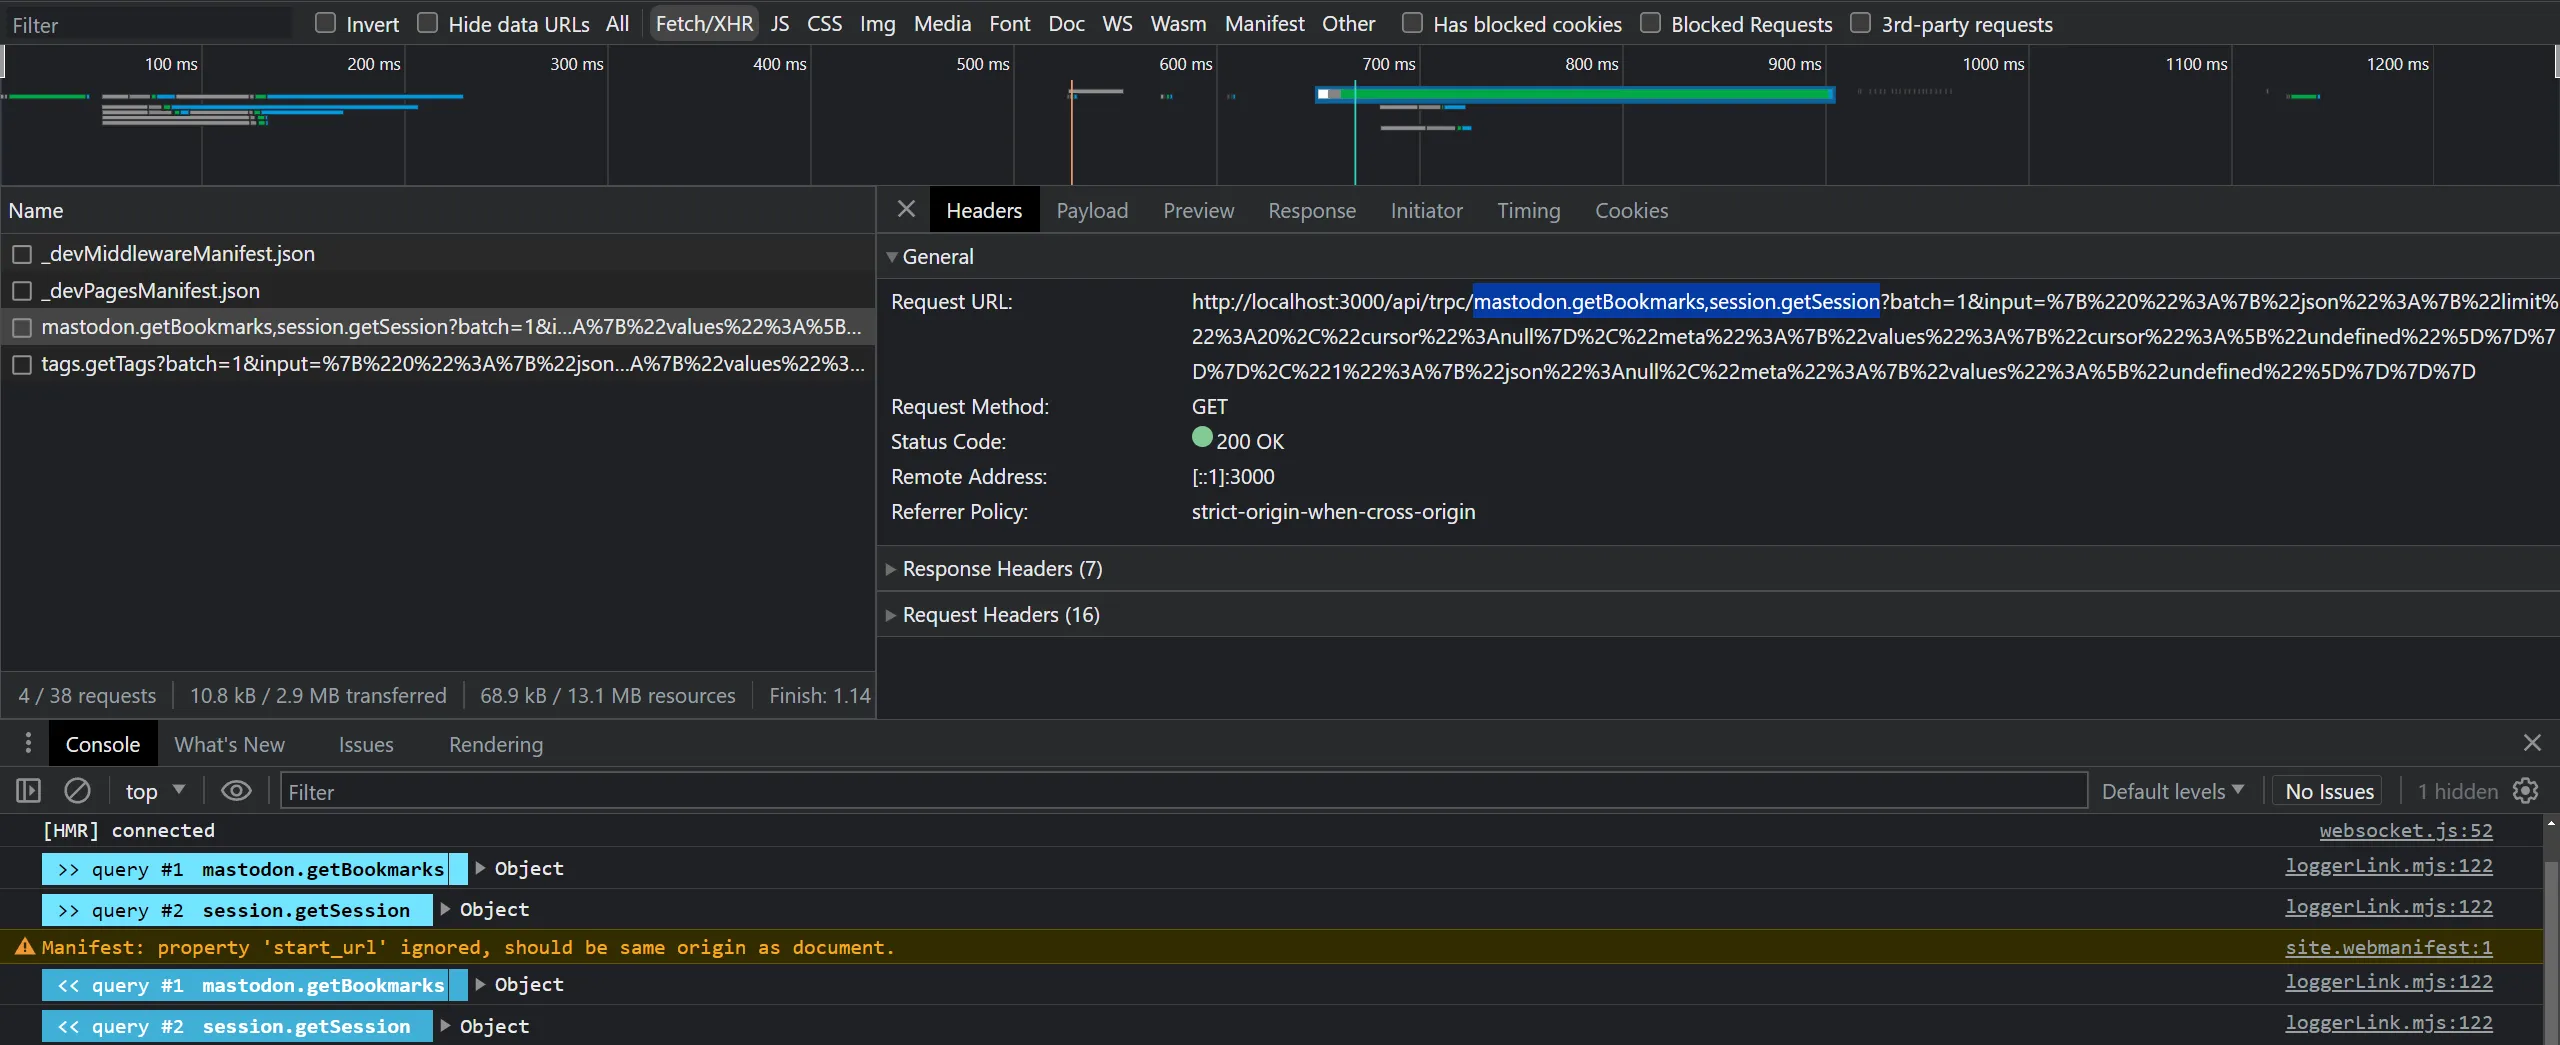Click No Issues button
The width and height of the screenshot is (2560, 1045).
tap(2328, 791)
